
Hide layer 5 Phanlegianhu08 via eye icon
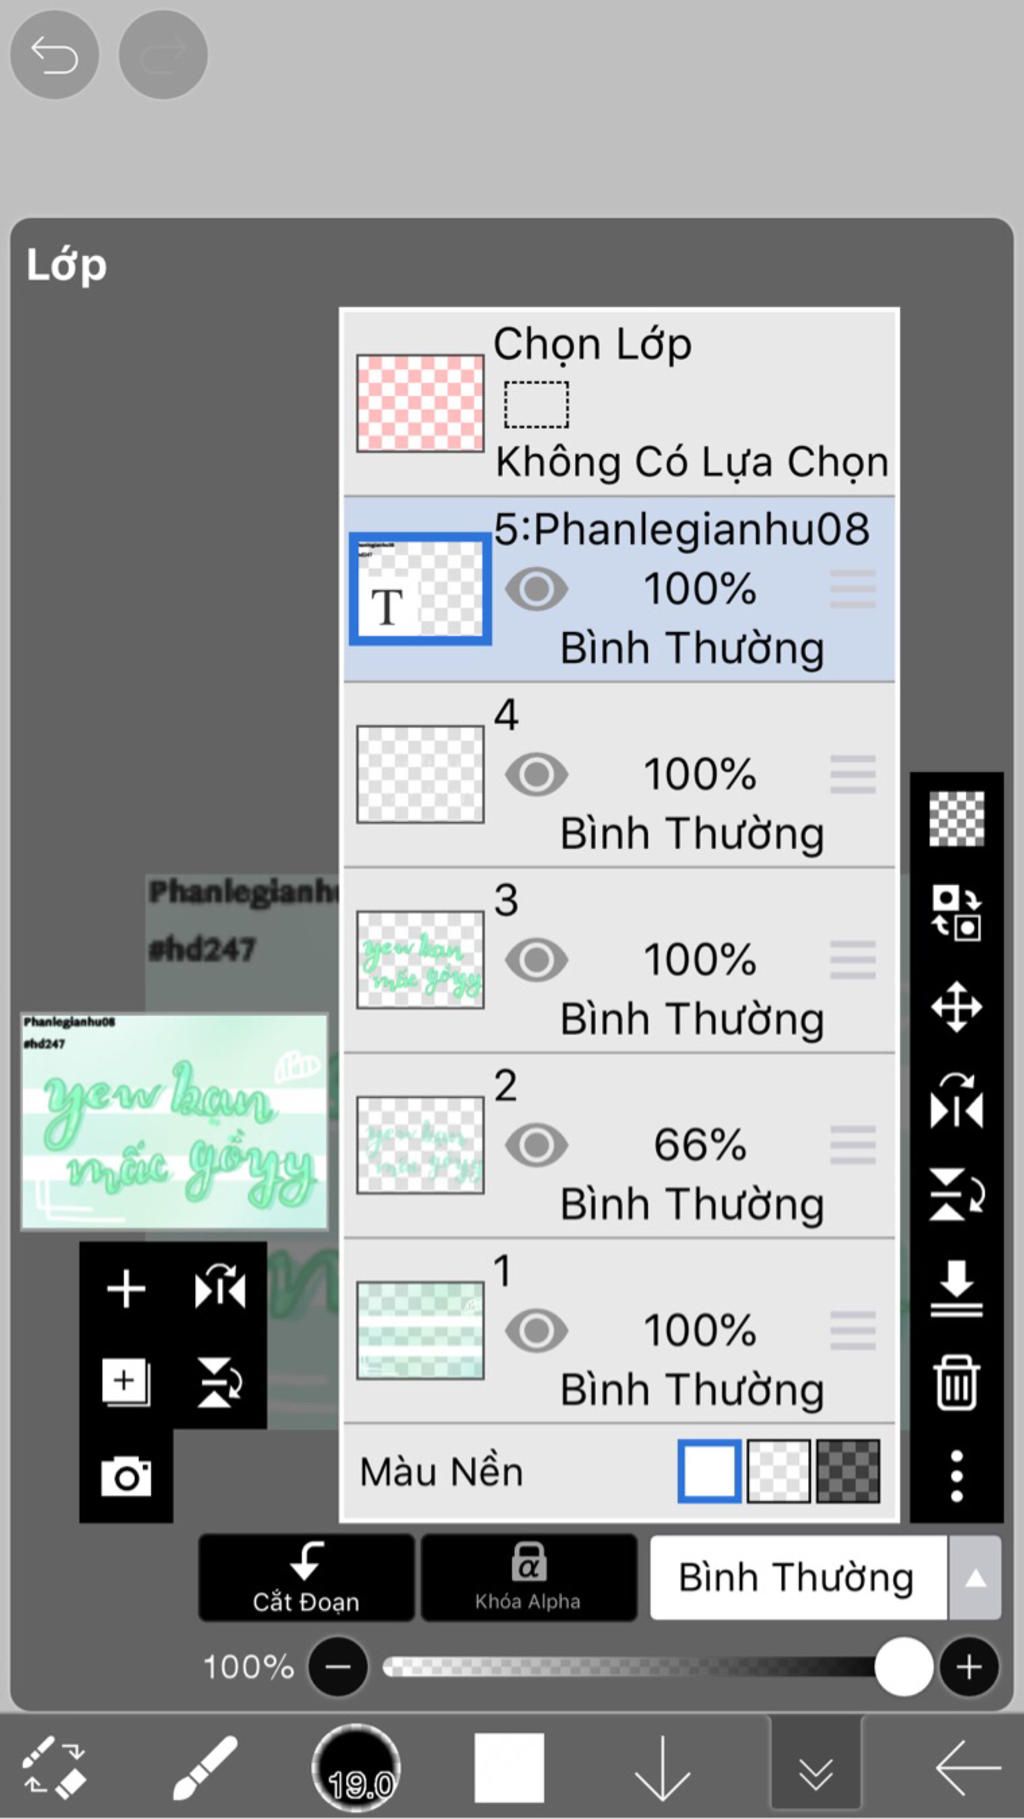(536, 590)
